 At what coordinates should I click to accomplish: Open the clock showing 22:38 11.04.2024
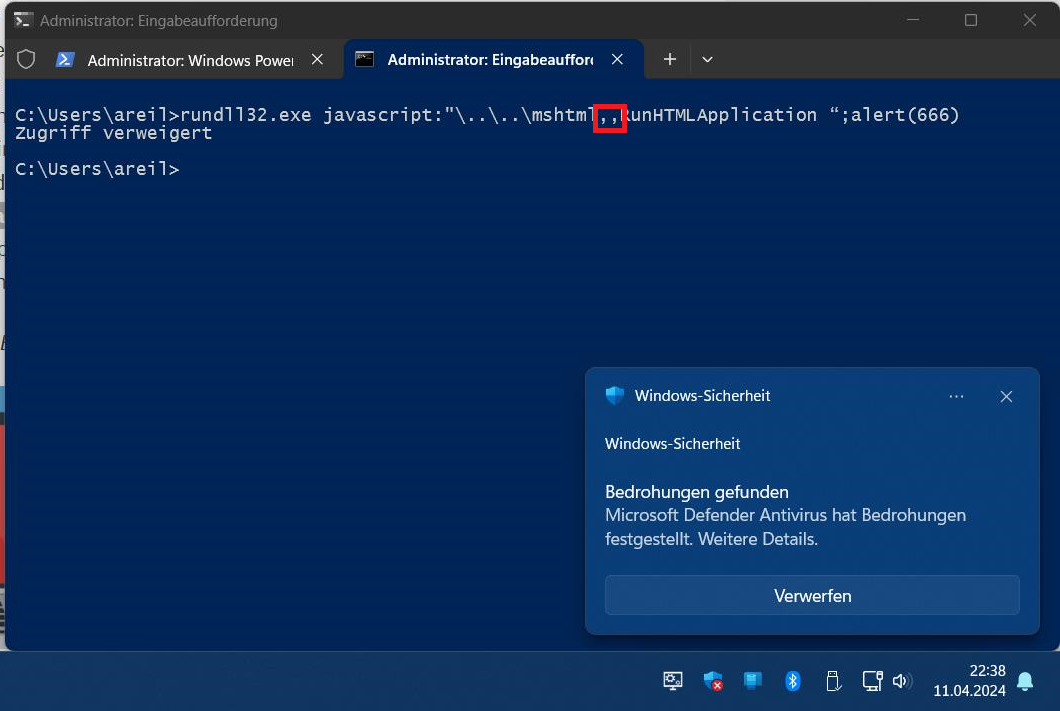(969, 681)
